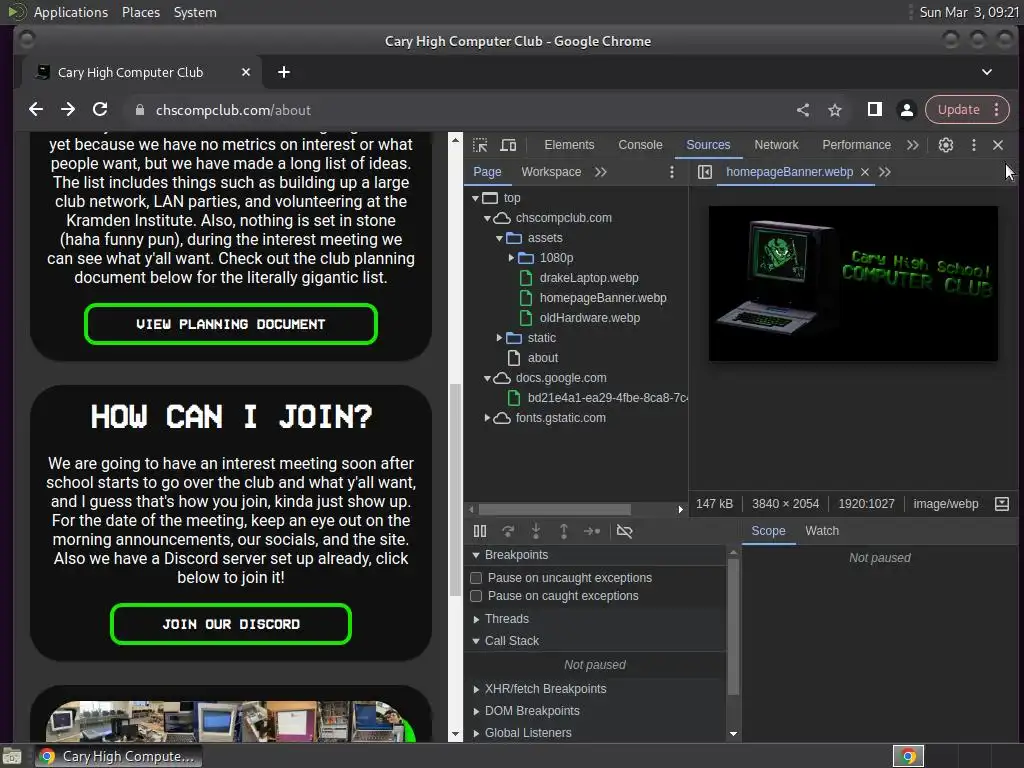Click the Step debugger icon
Viewport: 1024px width, 768px height.
[592, 531]
